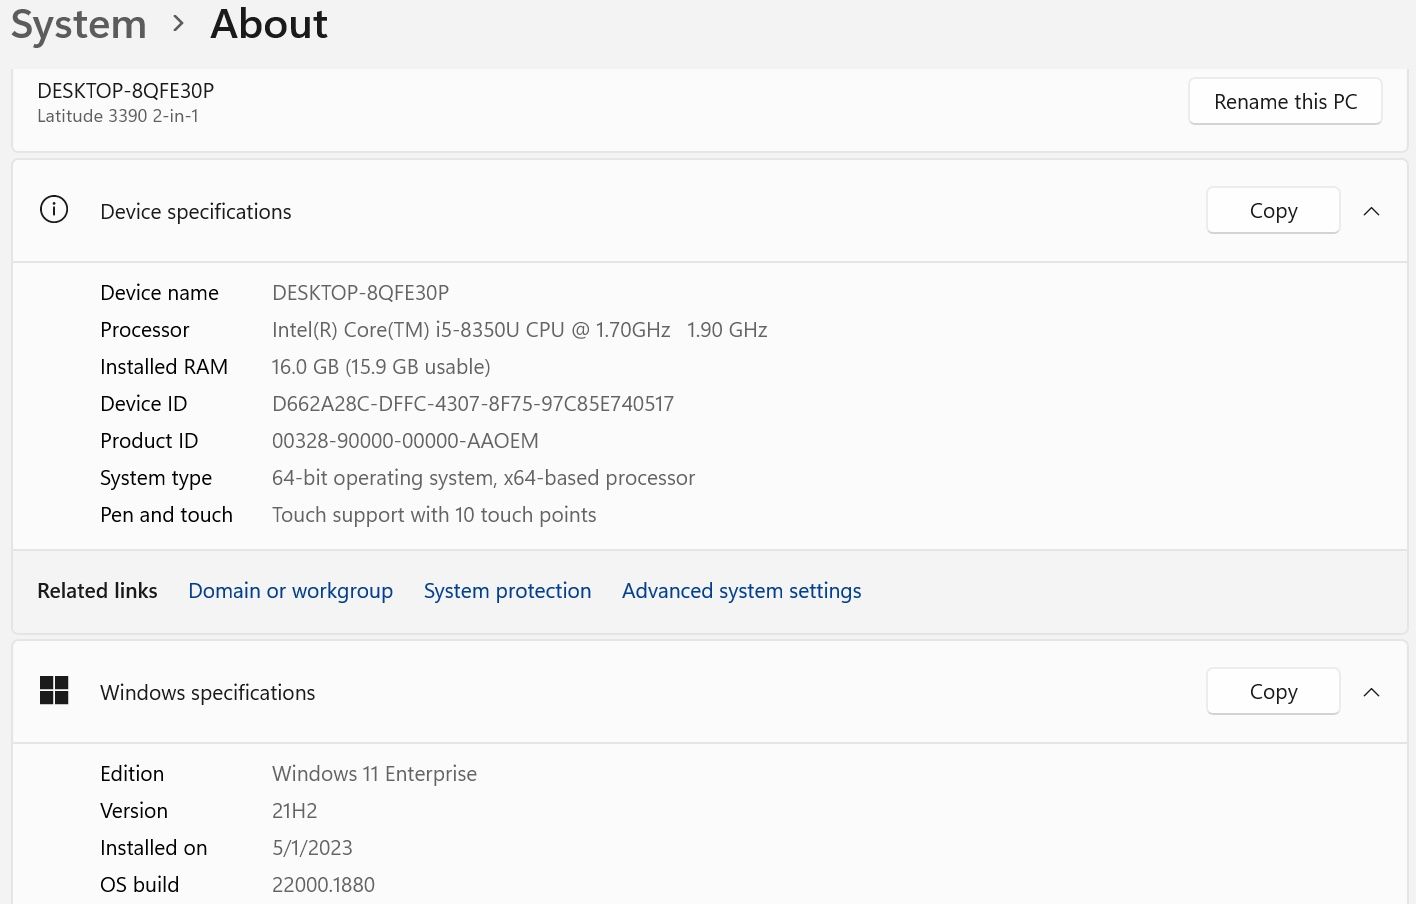The height and width of the screenshot is (904, 1416).
Task: Click the OS build number 22000.1880
Action: [x=323, y=885]
